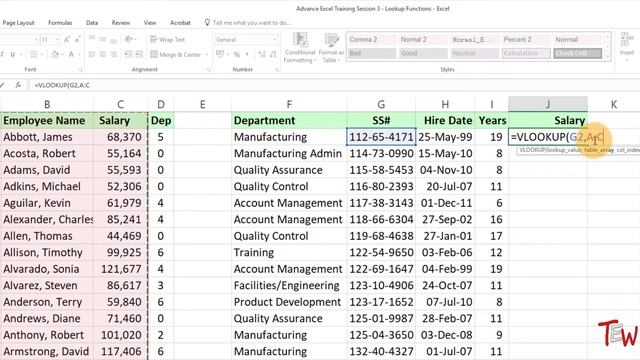Image resolution: width=640 pixels, height=360 pixels.
Task: Apply the Normal cell style
Action: 577,40
